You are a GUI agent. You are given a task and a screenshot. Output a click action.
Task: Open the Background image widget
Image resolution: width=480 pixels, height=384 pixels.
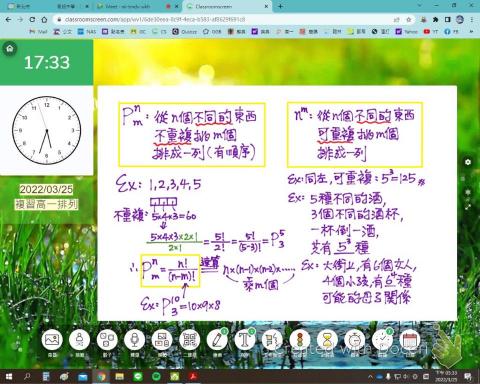pos(52,340)
